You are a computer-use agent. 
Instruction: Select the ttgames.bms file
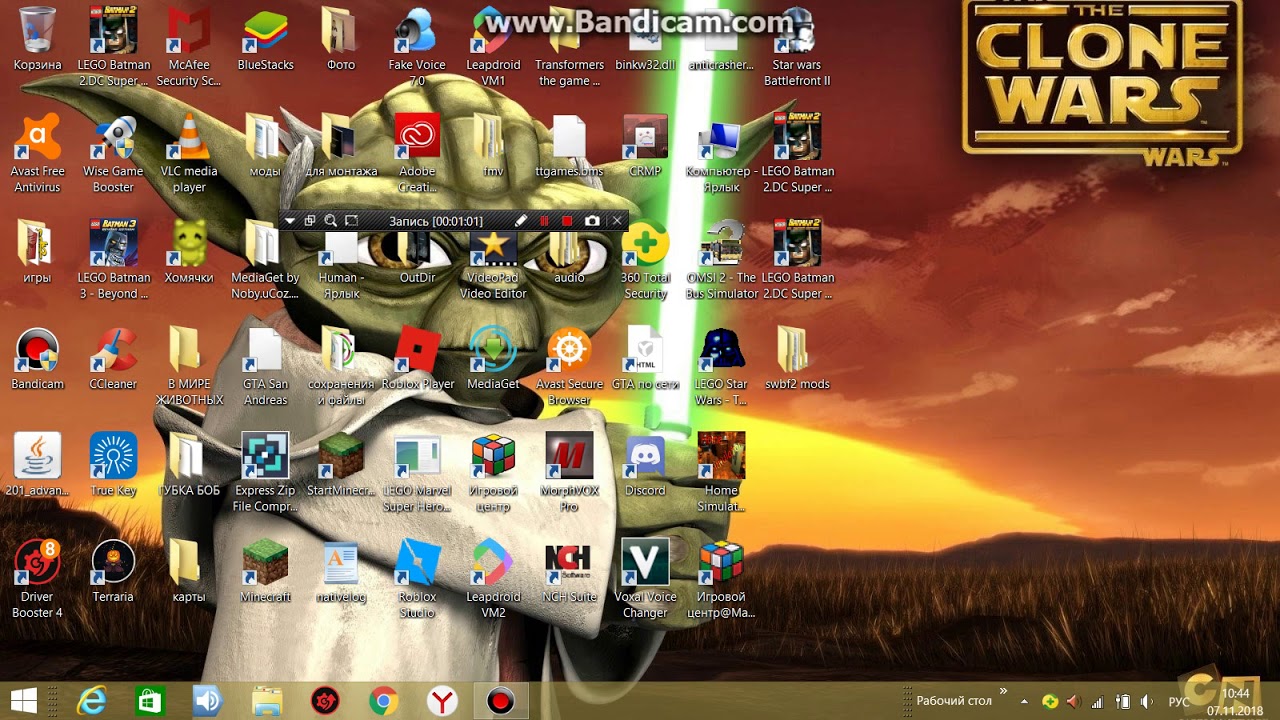click(x=569, y=147)
